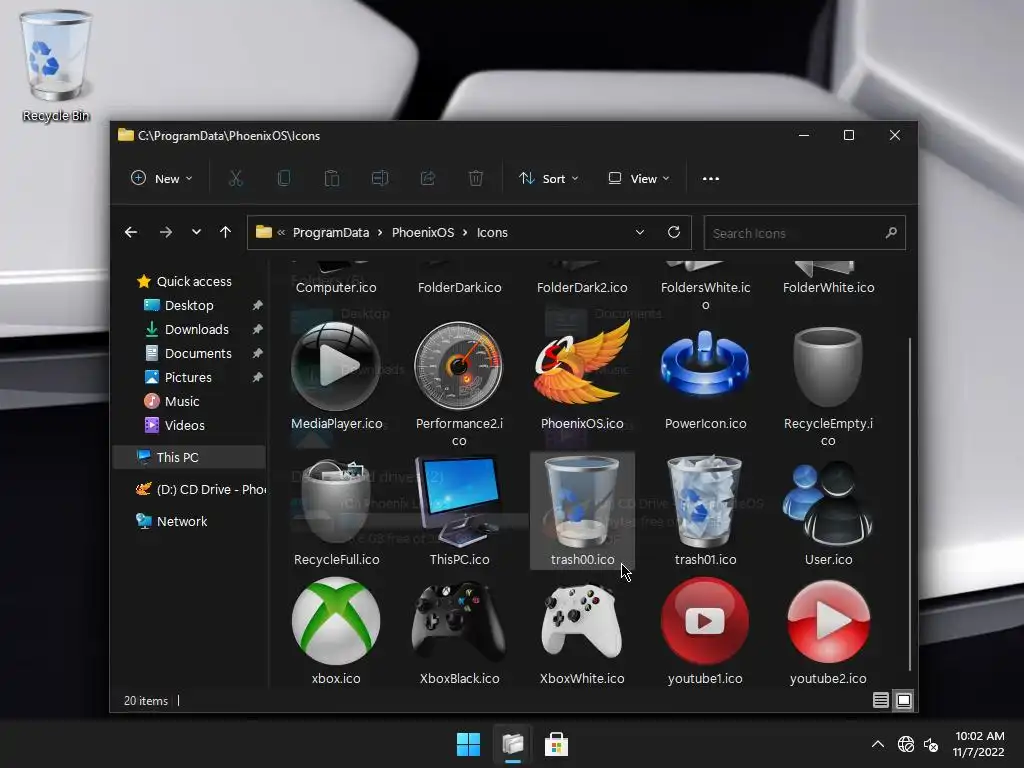This screenshot has width=1024, height=768.
Task: Open Microsoft Store from taskbar
Action: [556, 744]
